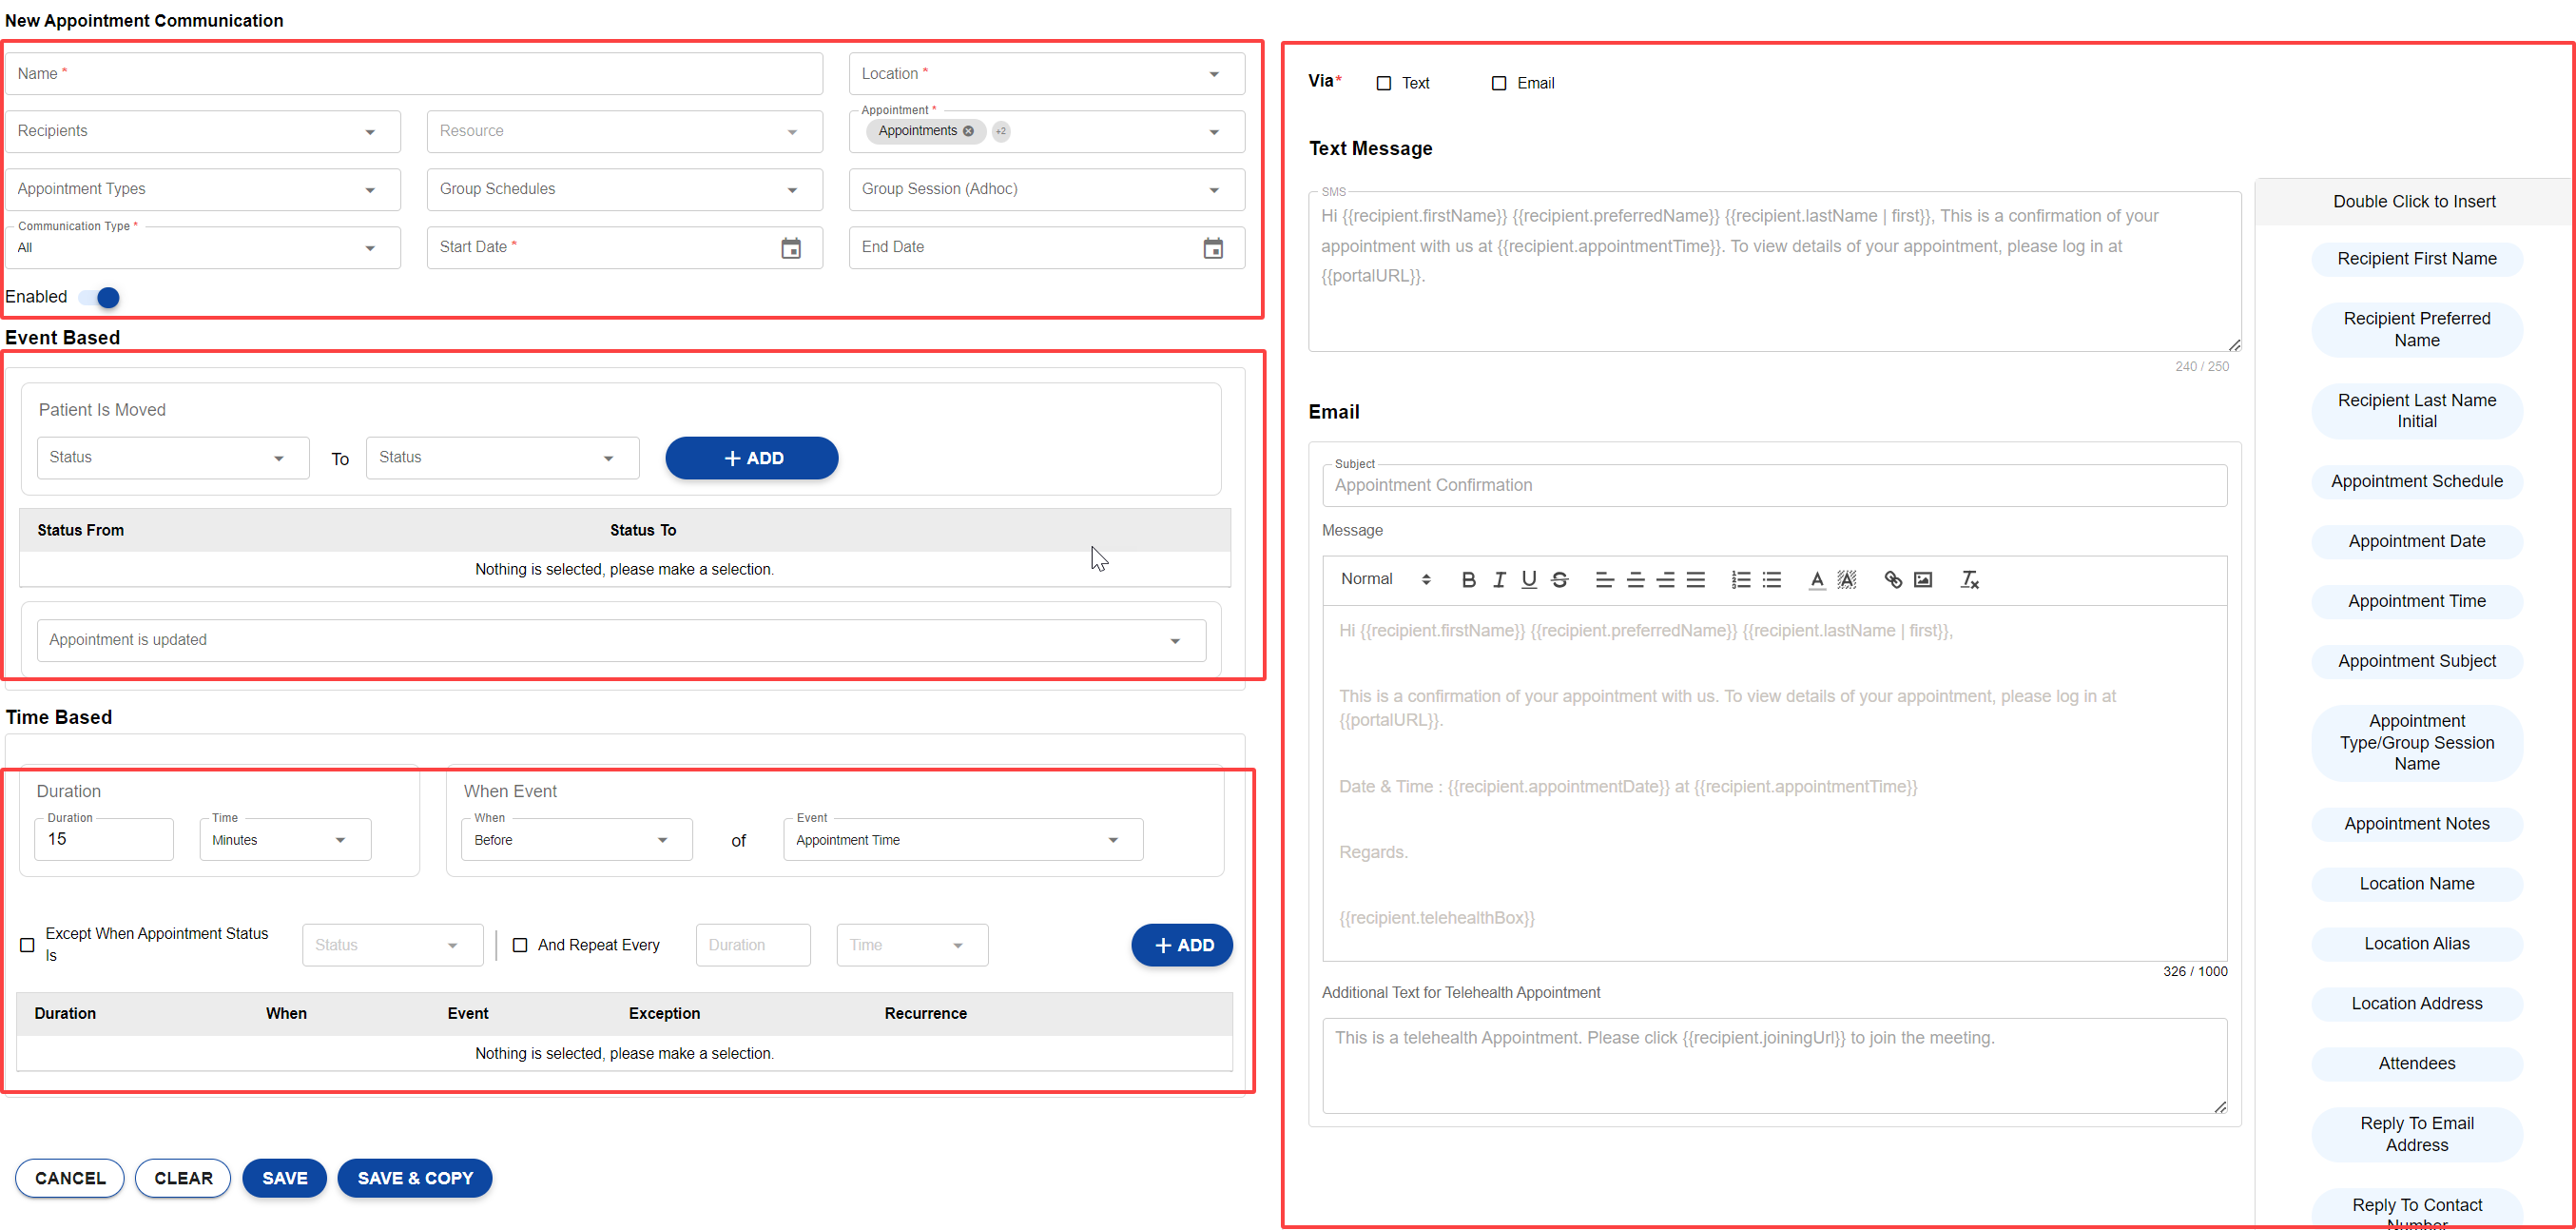Viewport: 2576px width, 1230px height.
Task: Toggle bold formatting in email editor
Action: 1468,579
